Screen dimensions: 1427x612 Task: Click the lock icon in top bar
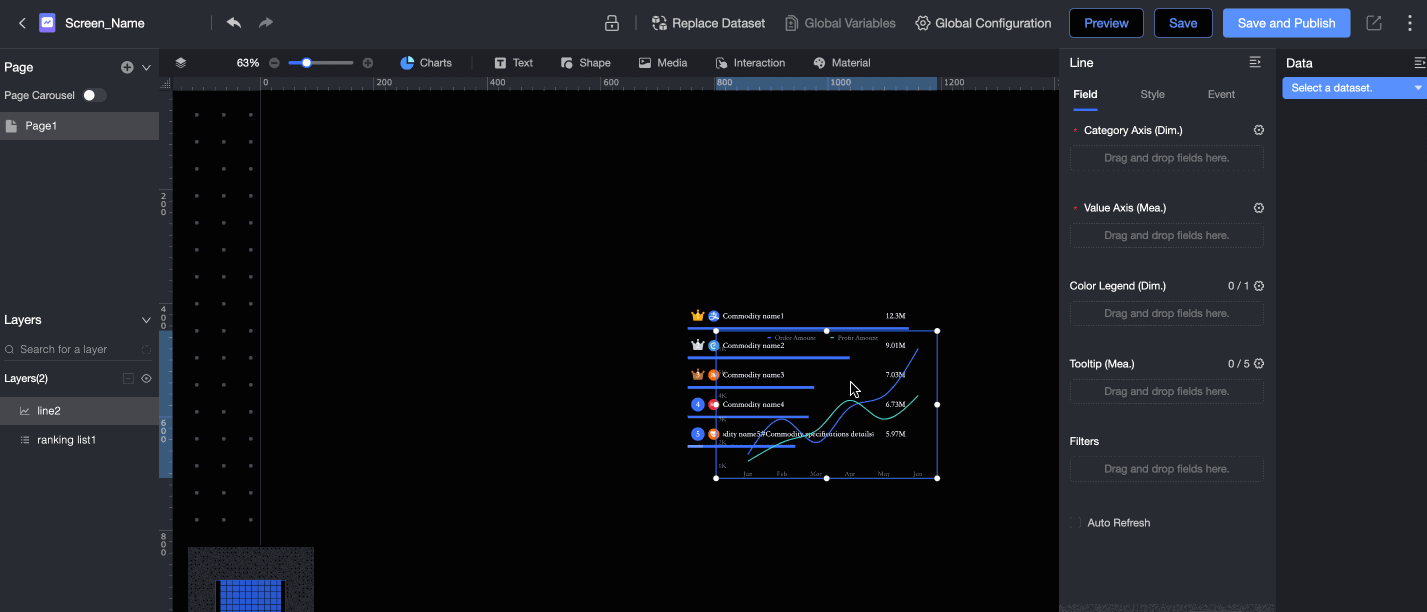[x=612, y=23]
